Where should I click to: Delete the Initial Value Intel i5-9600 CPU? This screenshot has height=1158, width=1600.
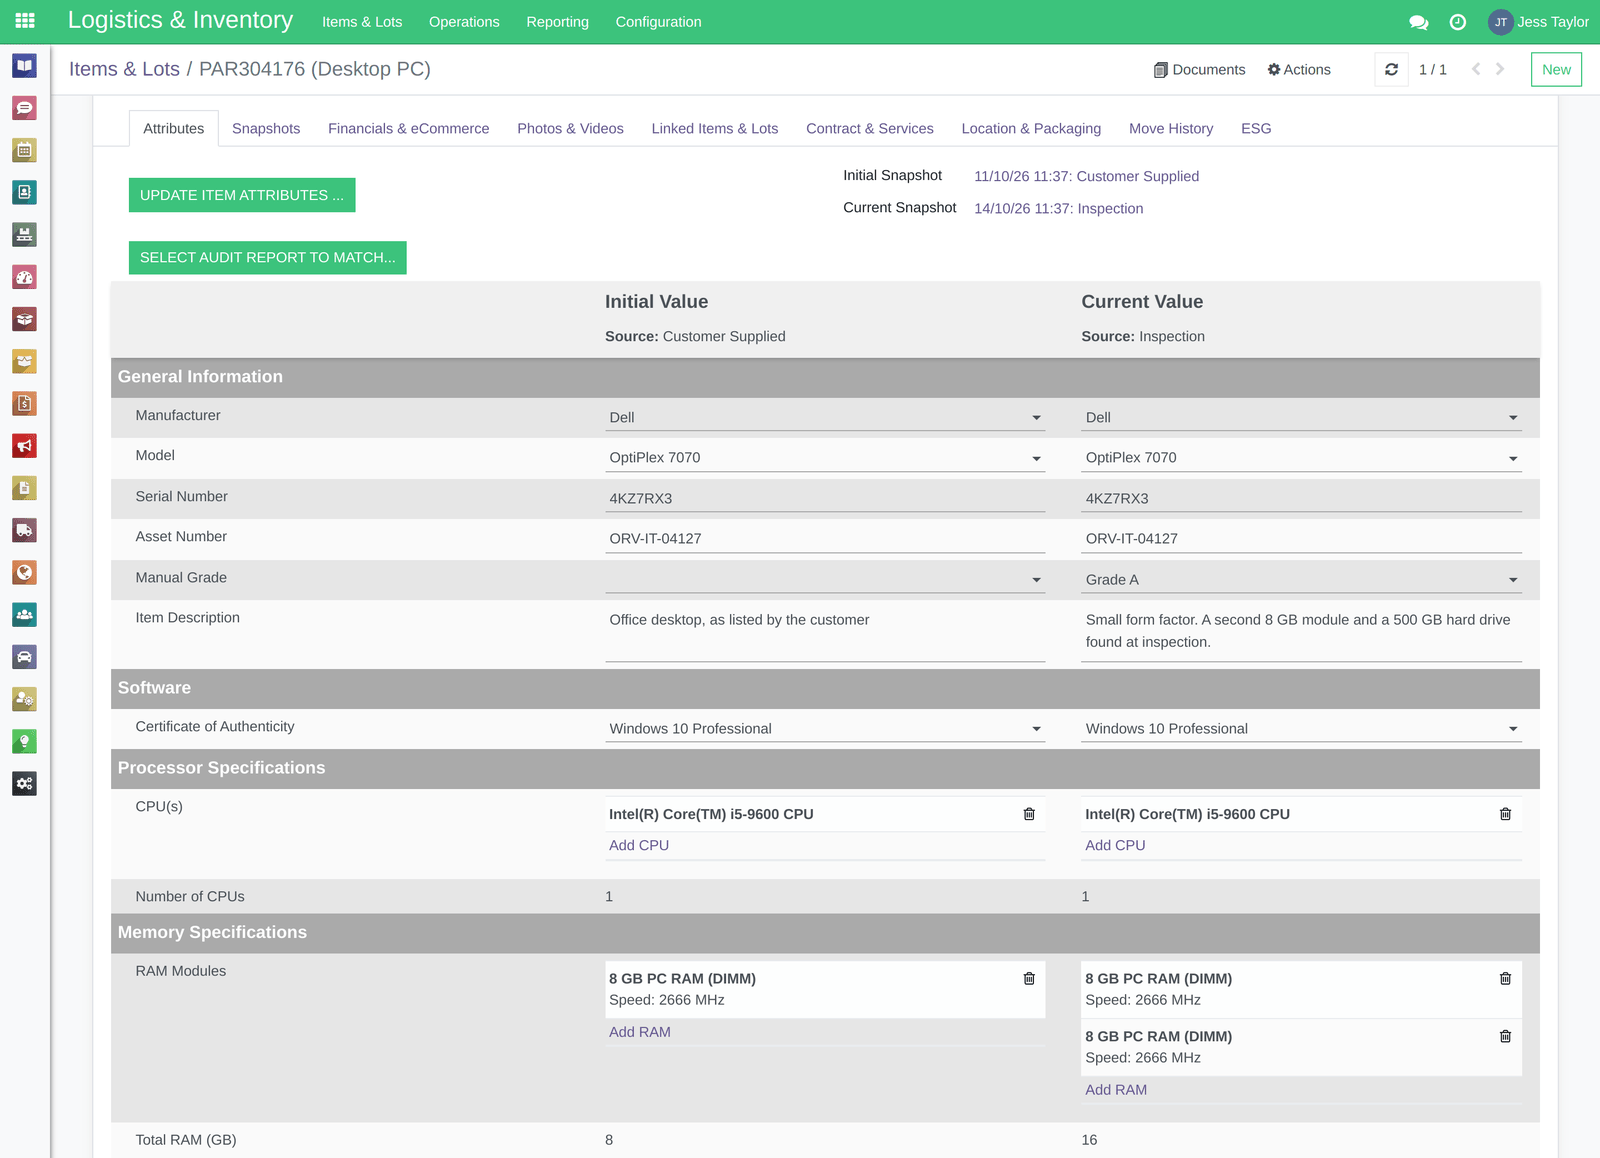tap(1029, 814)
